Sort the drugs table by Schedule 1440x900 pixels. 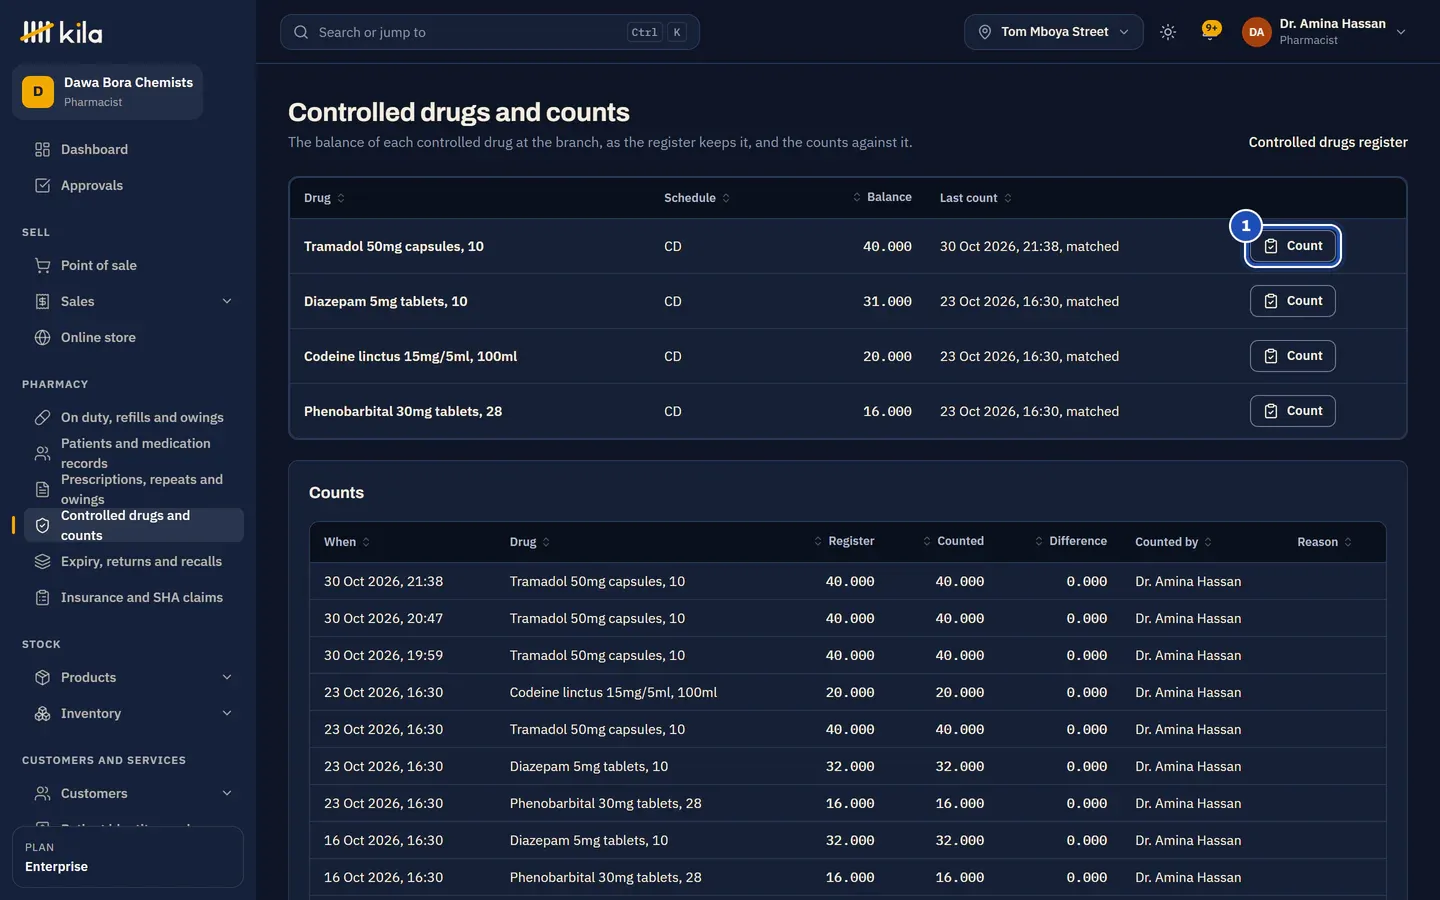697,198
